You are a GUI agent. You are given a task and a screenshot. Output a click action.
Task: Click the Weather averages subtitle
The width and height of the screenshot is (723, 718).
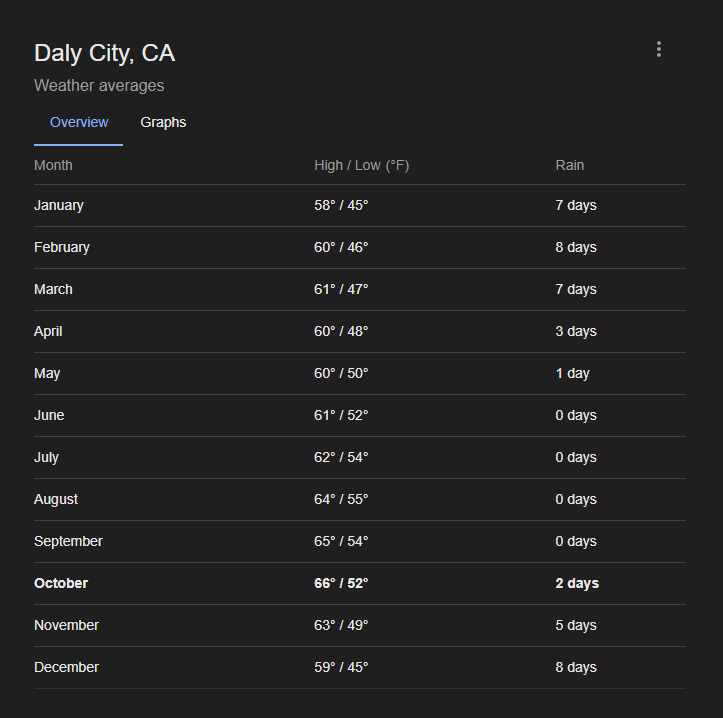tap(99, 86)
